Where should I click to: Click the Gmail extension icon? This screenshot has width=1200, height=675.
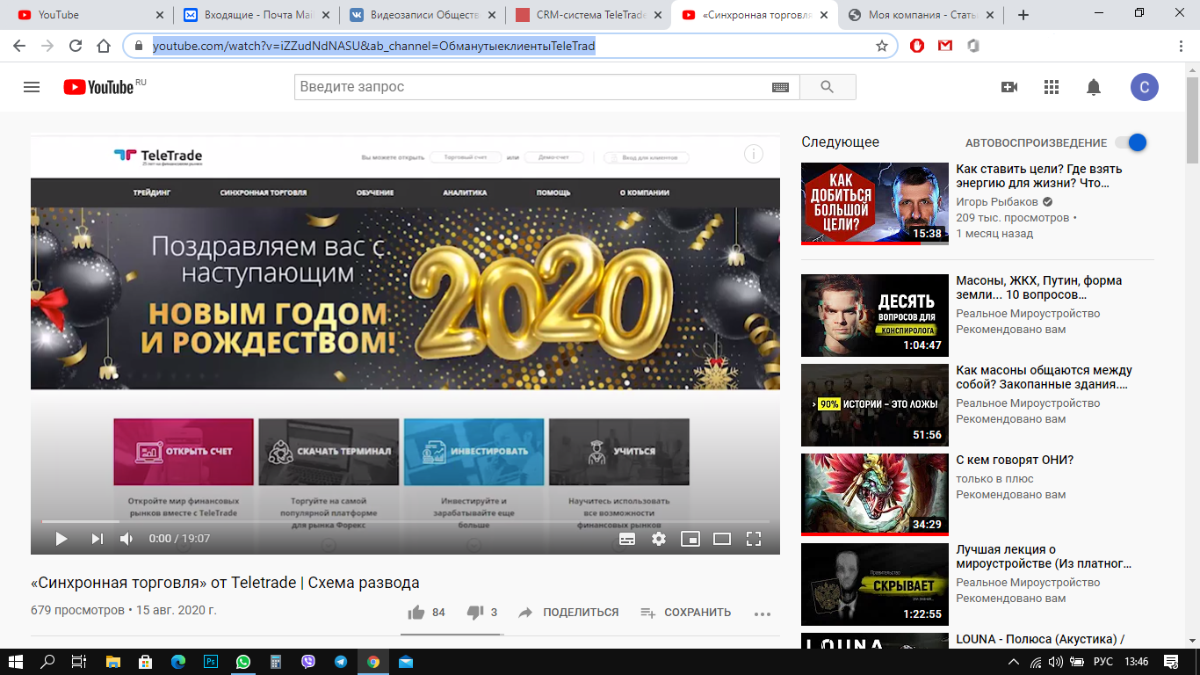click(945, 46)
